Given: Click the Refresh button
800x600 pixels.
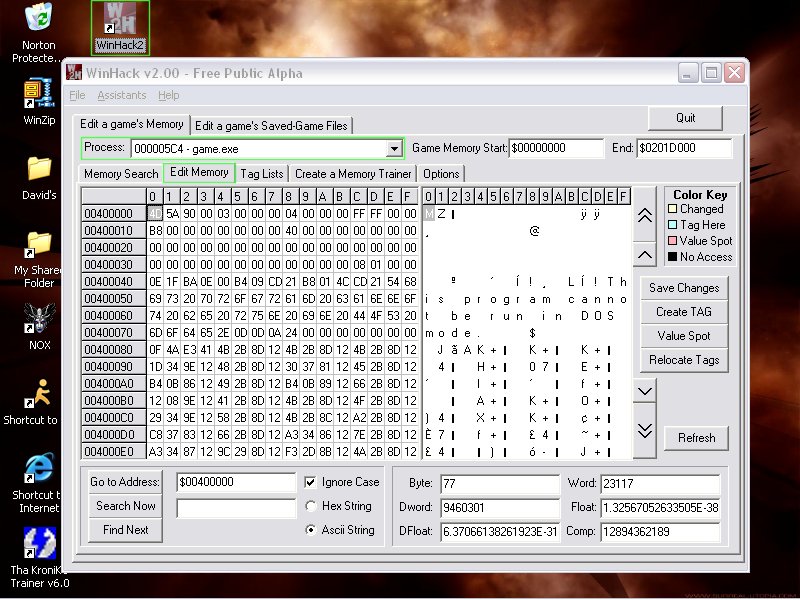Looking at the screenshot, I should tap(696, 438).
